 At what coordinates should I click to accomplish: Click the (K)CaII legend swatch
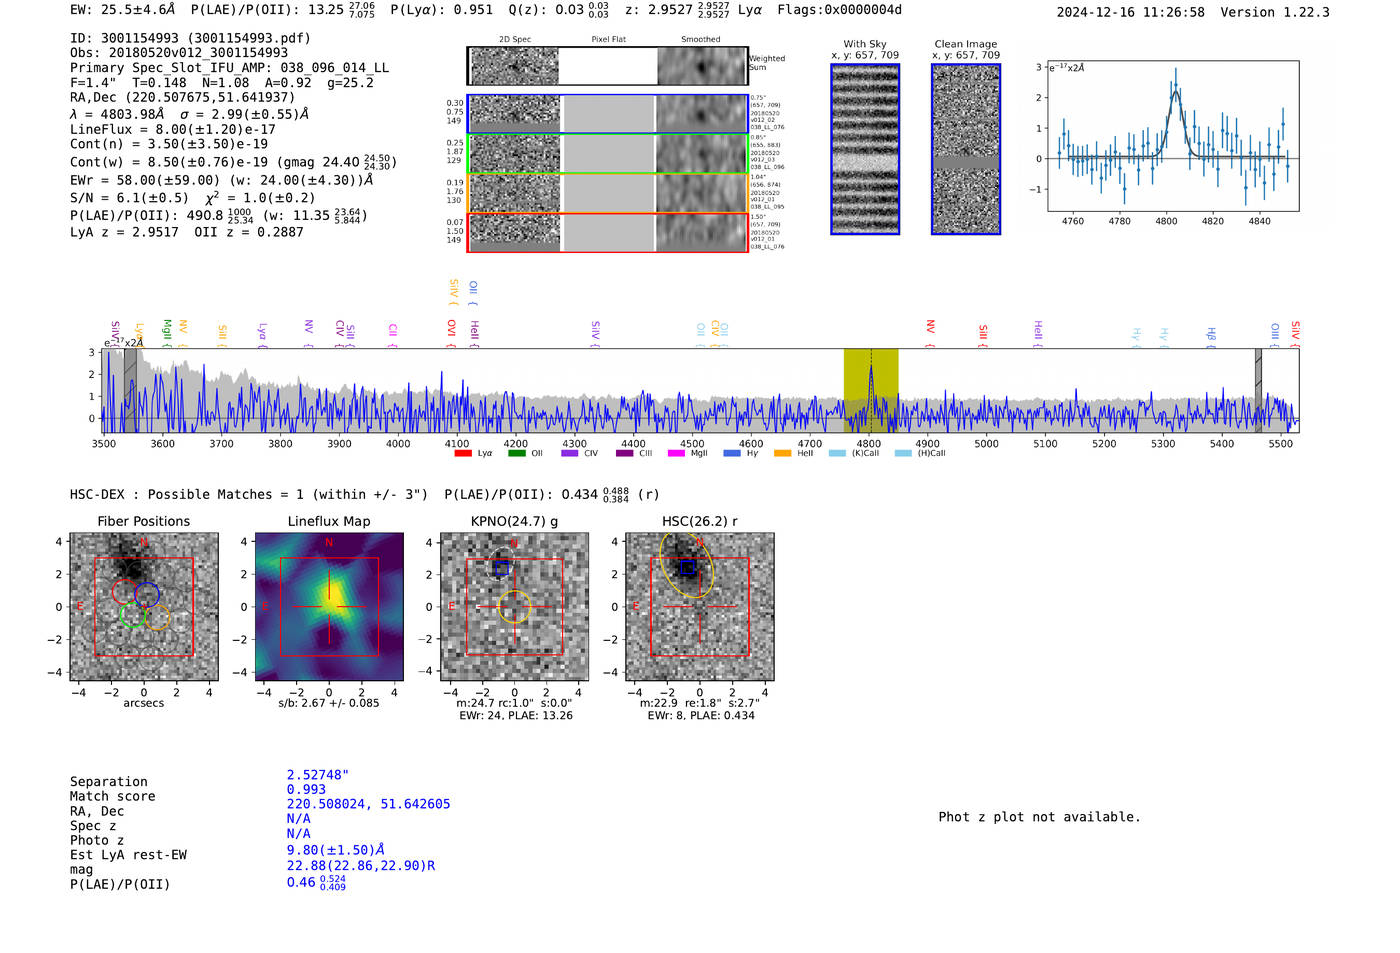pos(838,453)
